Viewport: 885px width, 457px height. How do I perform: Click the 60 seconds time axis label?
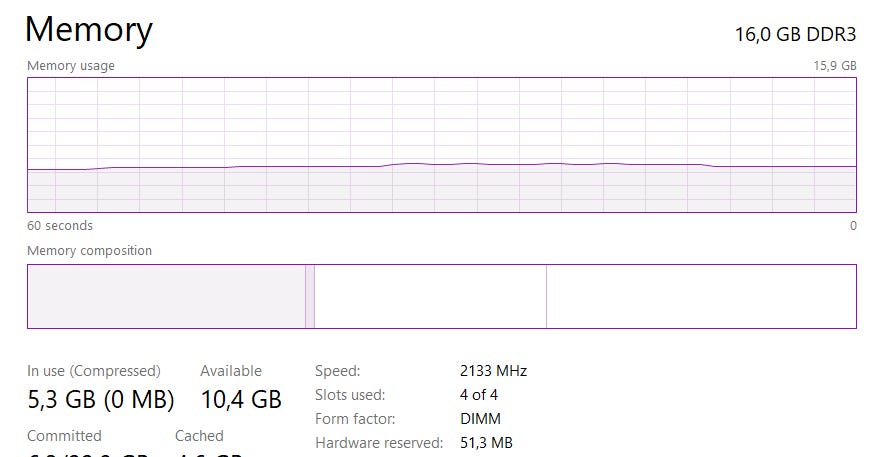coord(60,226)
